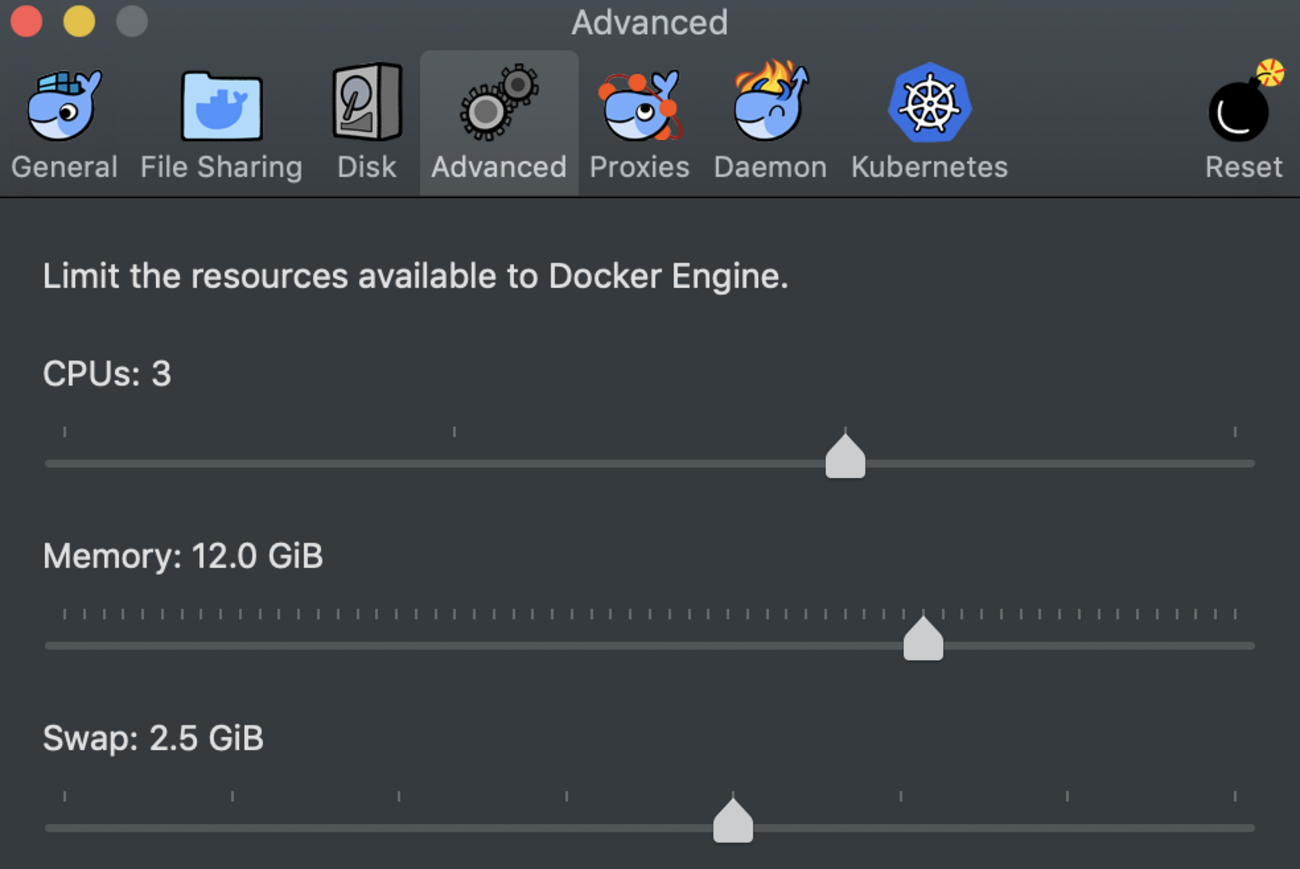Switch to the Kubernetes tab label
Viewport: 1300px width, 869px height.
coord(929,167)
